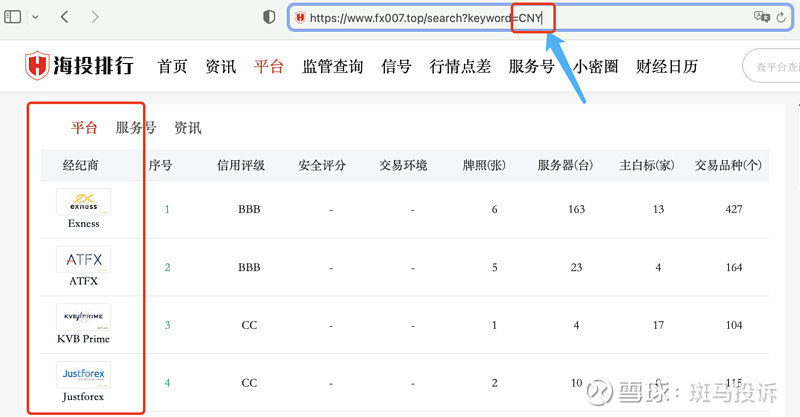Open the sidebar dropdown chevron

click(35, 17)
